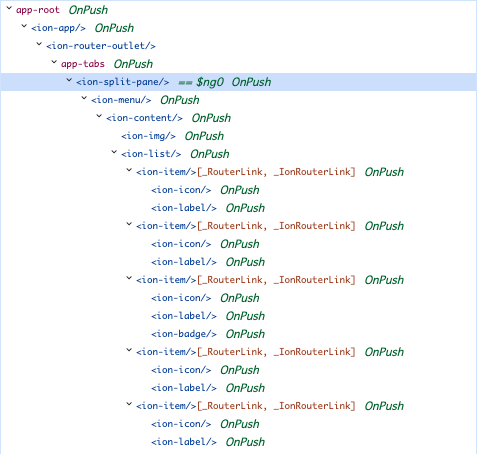Viewport: 477px width, 454px height.
Task: Select the first ion-icon in the tree
Action: [x=181, y=190]
